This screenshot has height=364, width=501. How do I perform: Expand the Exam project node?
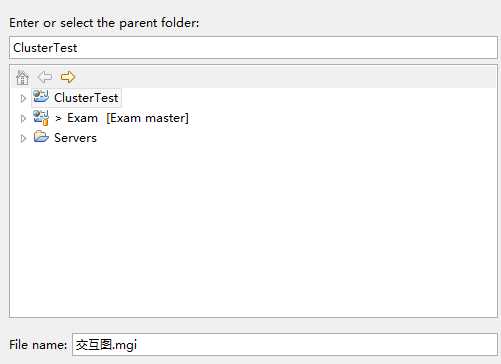(x=23, y=118)
